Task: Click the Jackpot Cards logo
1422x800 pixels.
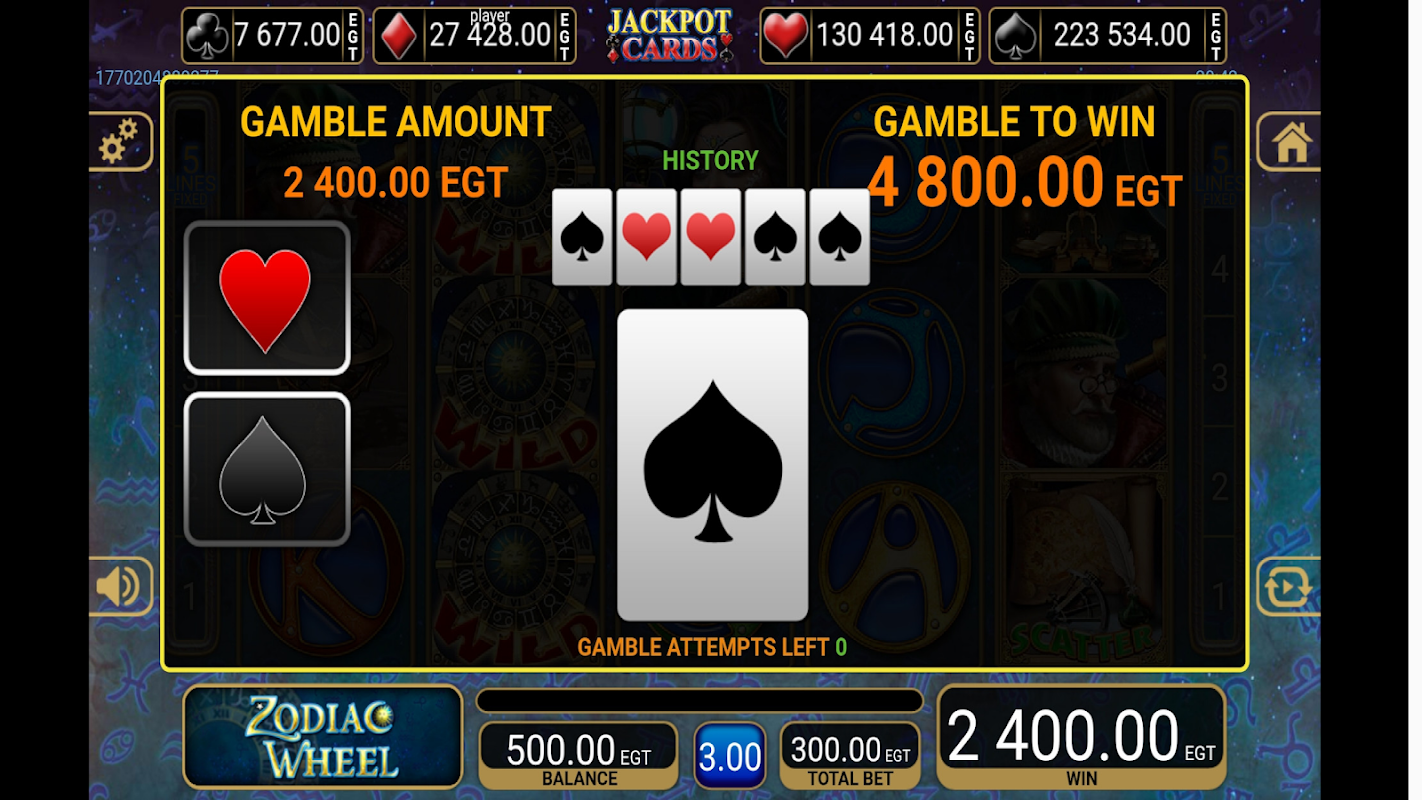Action: coord(669,36)
